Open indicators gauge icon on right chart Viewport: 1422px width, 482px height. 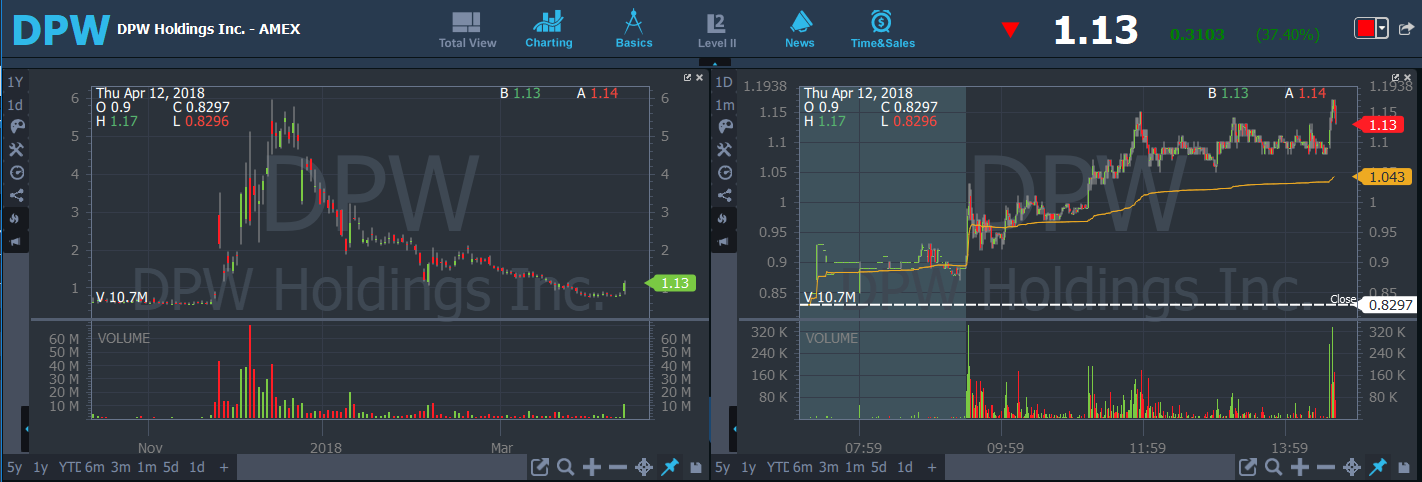pyautogui.click(x=725, y=172)
